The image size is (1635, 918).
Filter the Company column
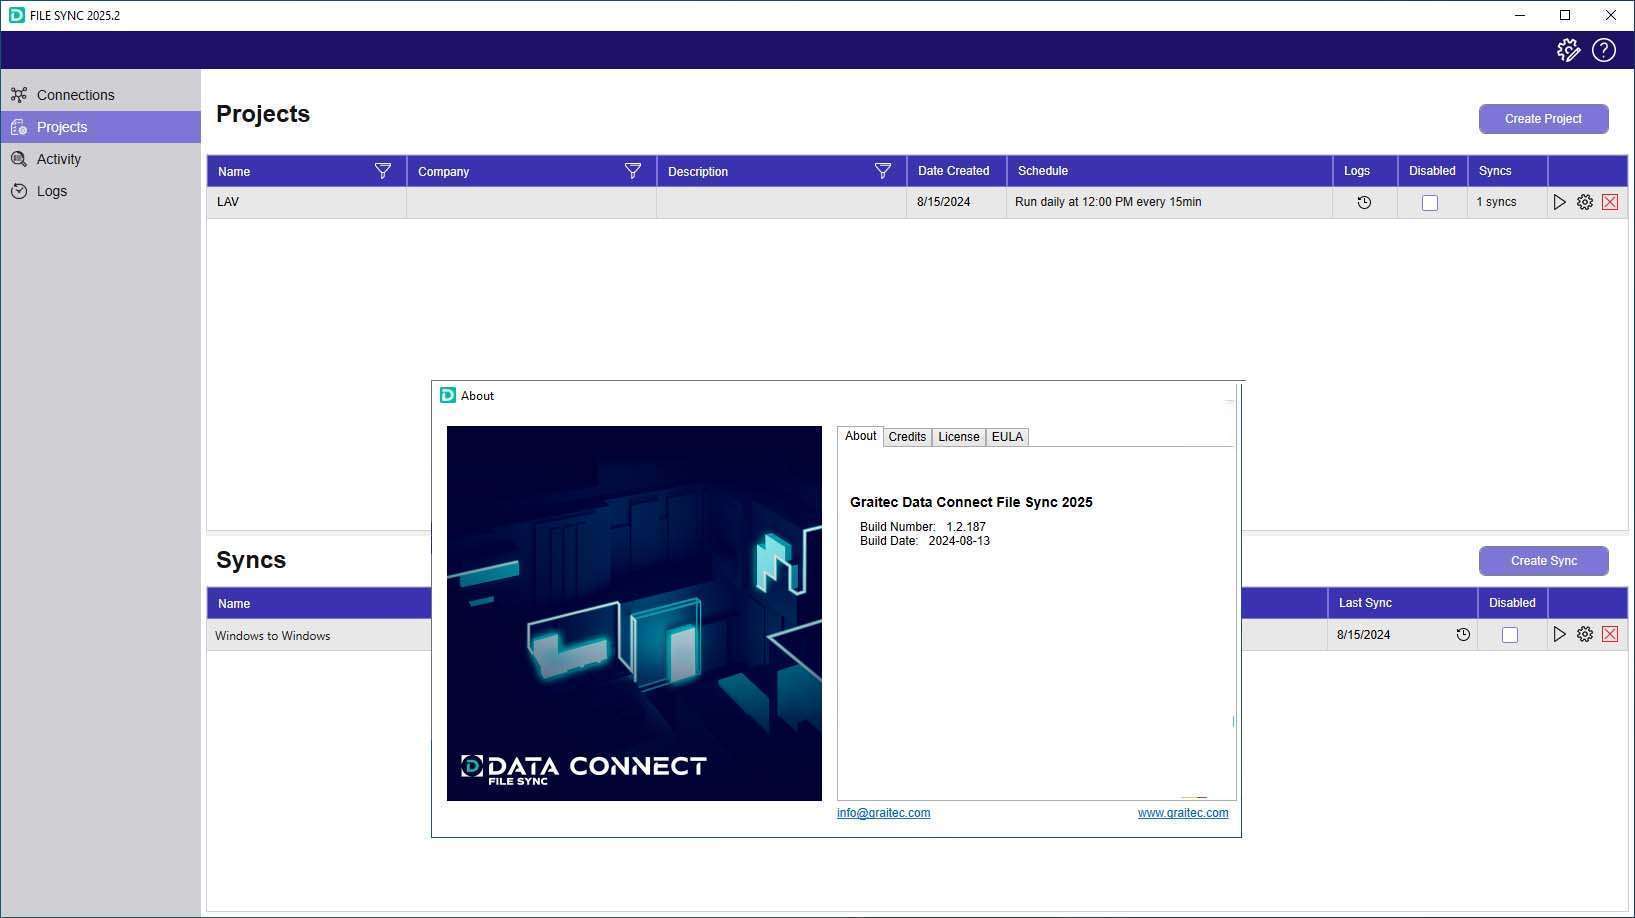[633, 171]
